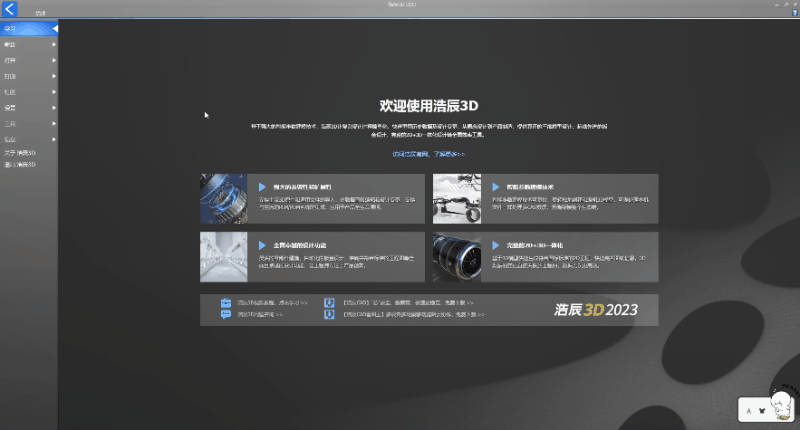
Task: Open the 浩辰3D视频教程 点击学习 link
Action: 272,302
